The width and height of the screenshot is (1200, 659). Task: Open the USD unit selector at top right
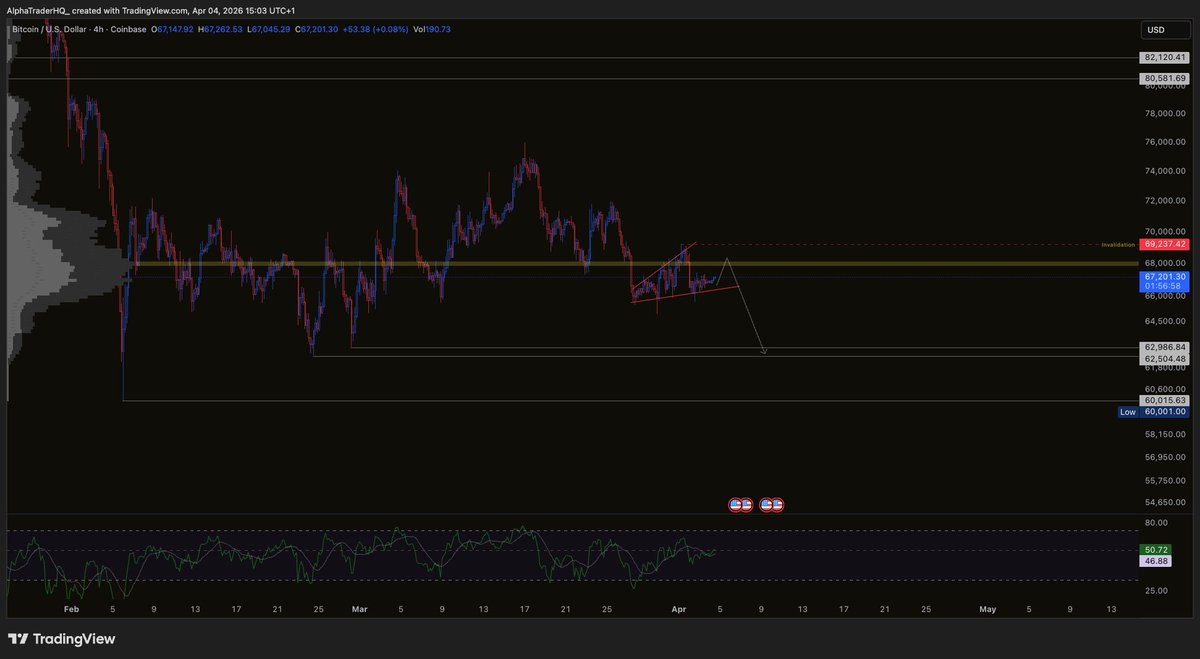point(1165,29)
